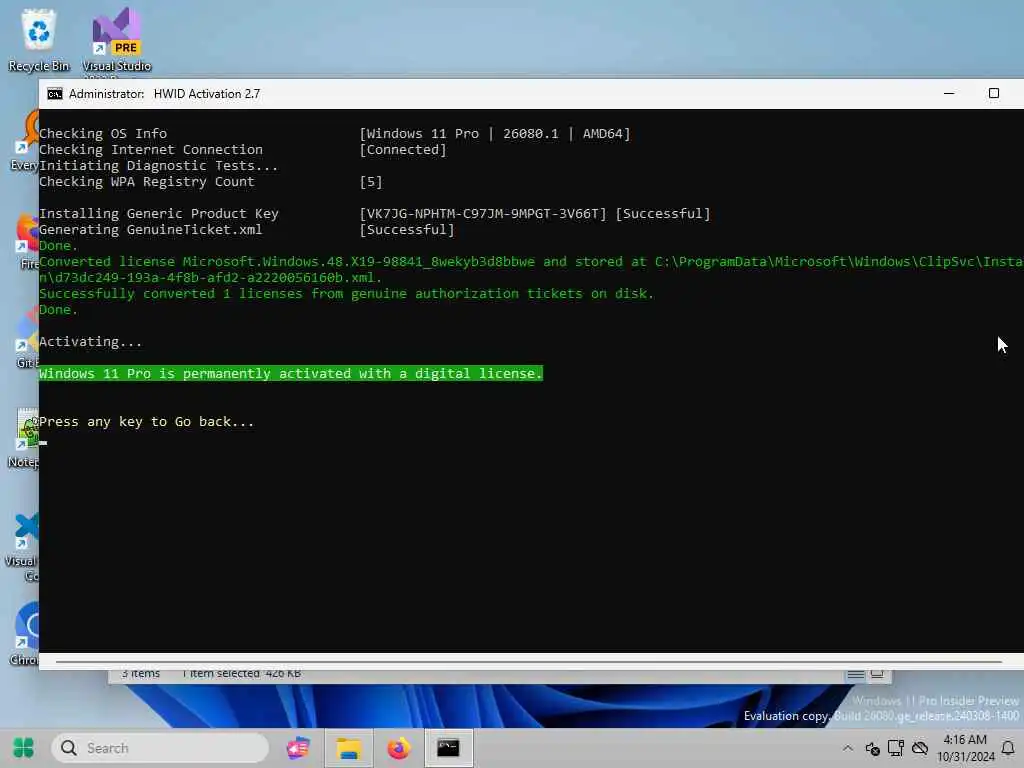The width and height of the screenshot is (1024, 768).
Task: Click the 'Initiating Diagnostic Tests...' line
Action: [158, 166]
